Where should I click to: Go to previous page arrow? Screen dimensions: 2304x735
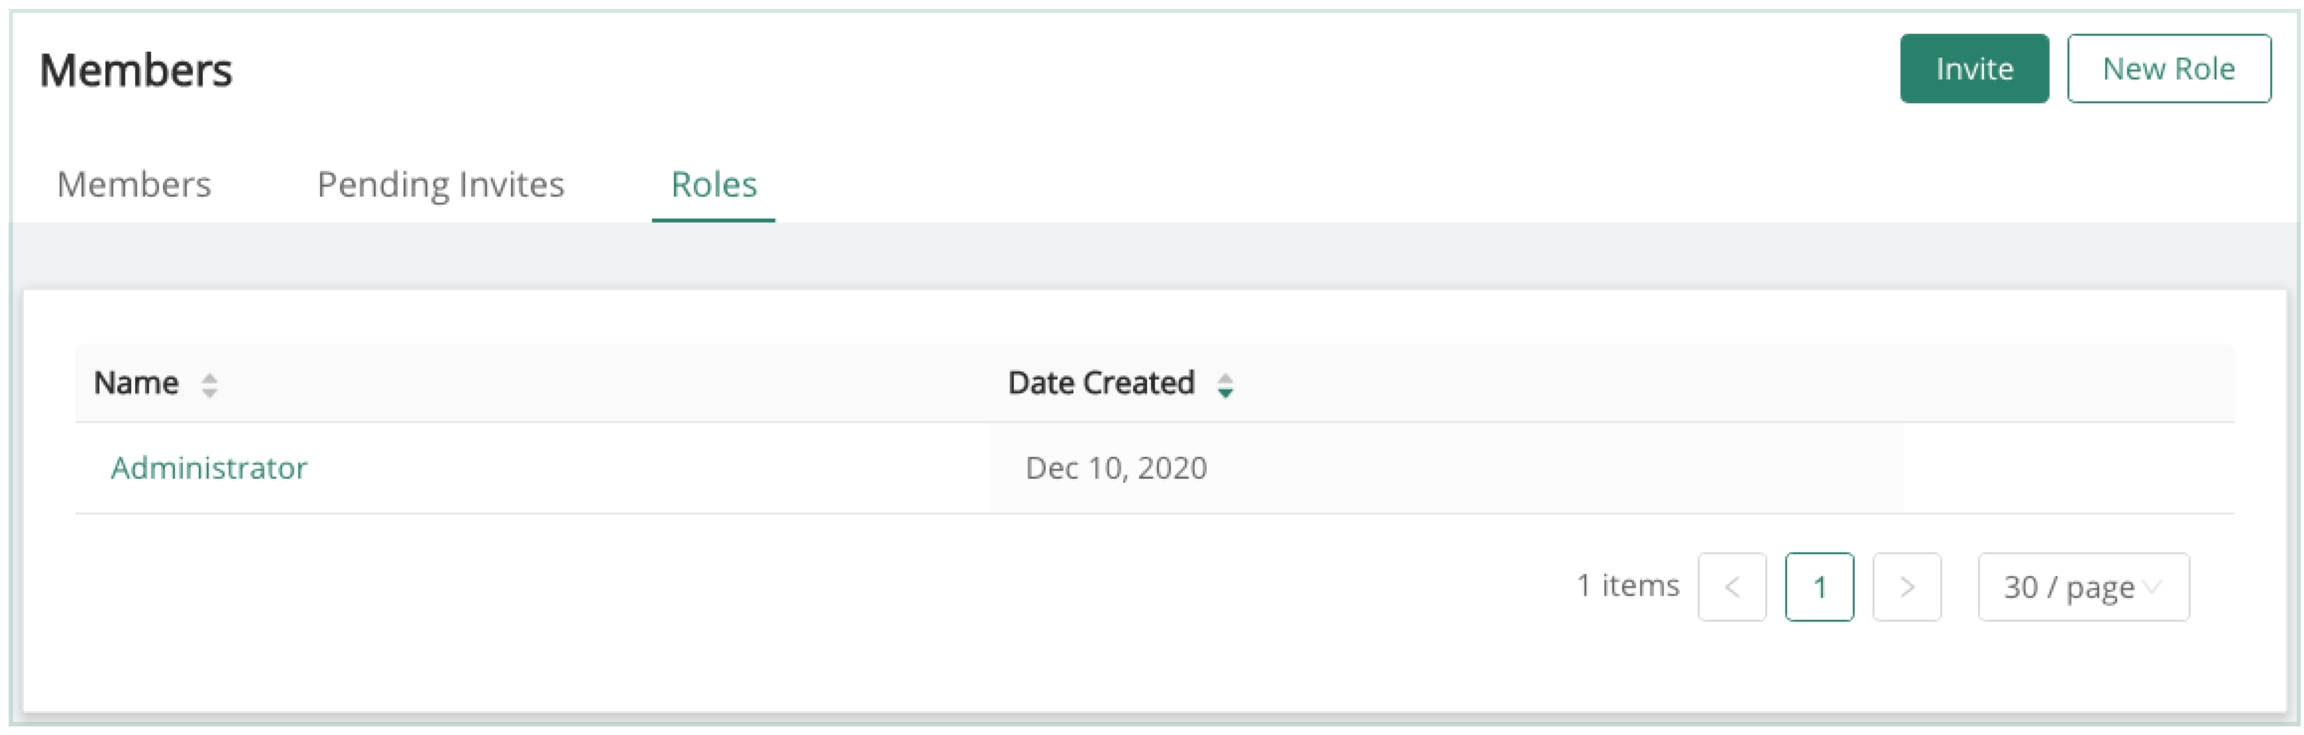click(1731, 587)
